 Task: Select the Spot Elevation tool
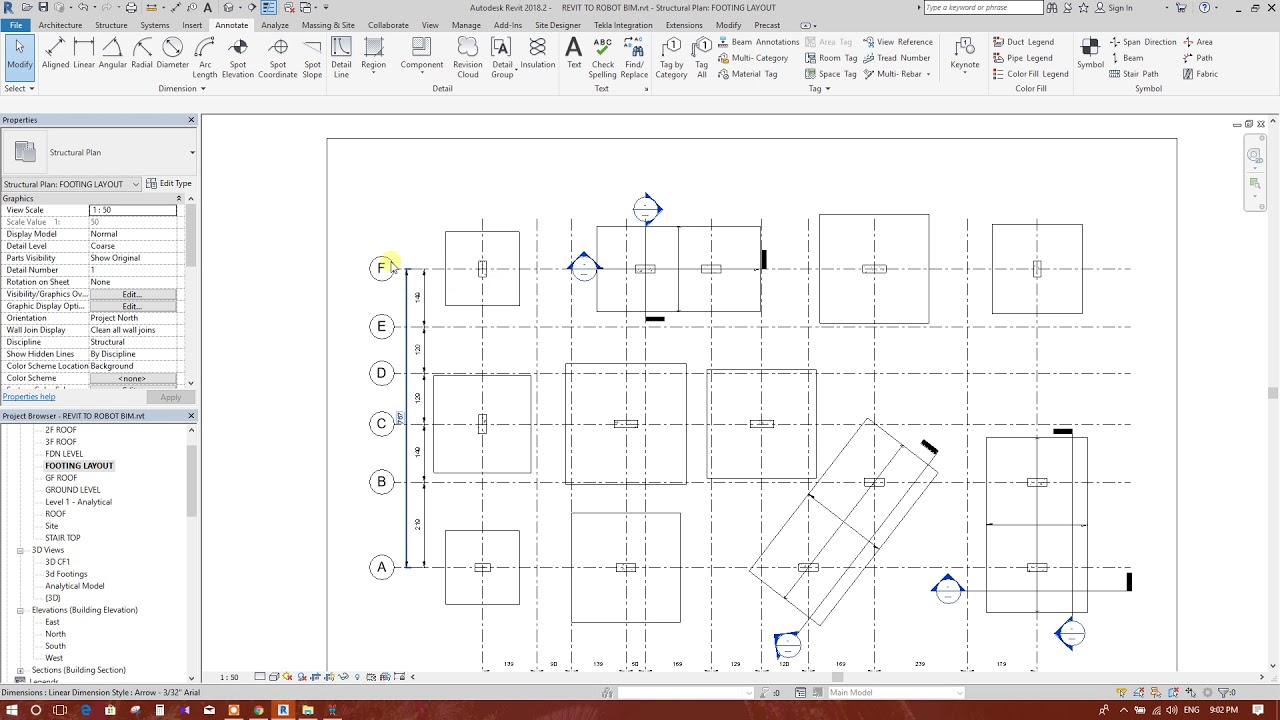click(238, 55)
